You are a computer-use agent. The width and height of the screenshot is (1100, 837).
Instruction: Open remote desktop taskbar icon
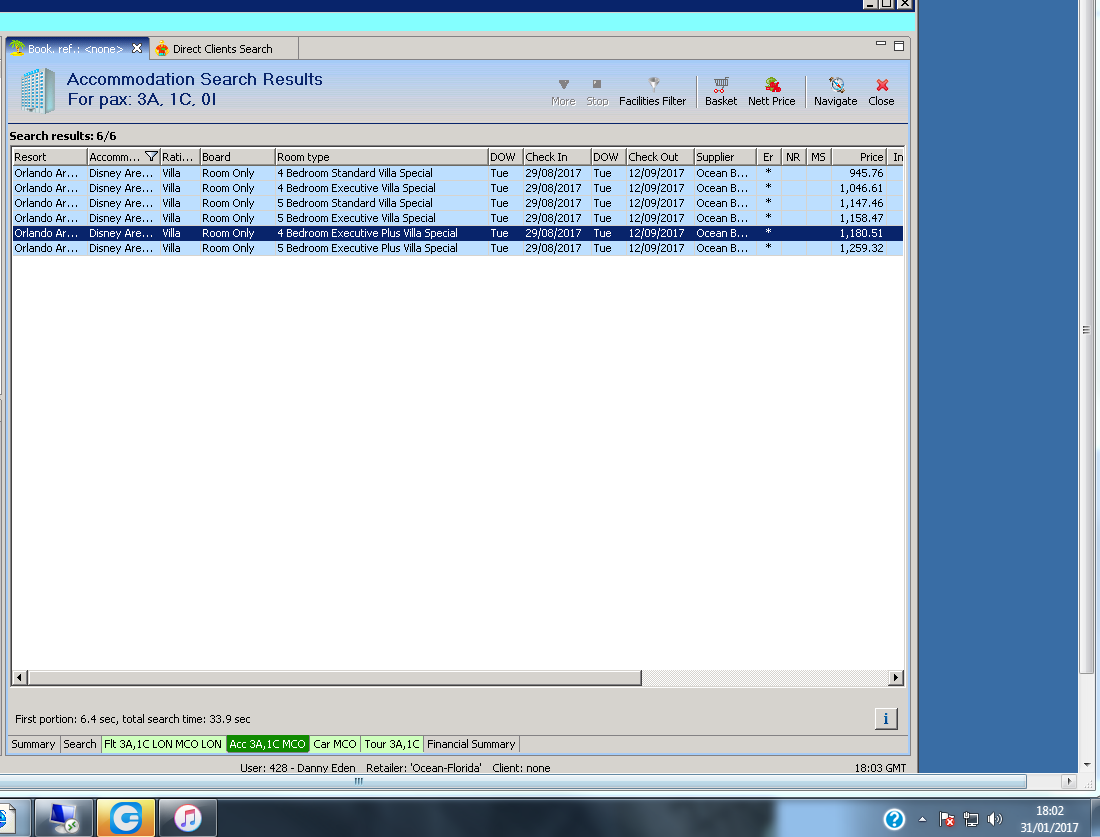click(x=64, y=817)
